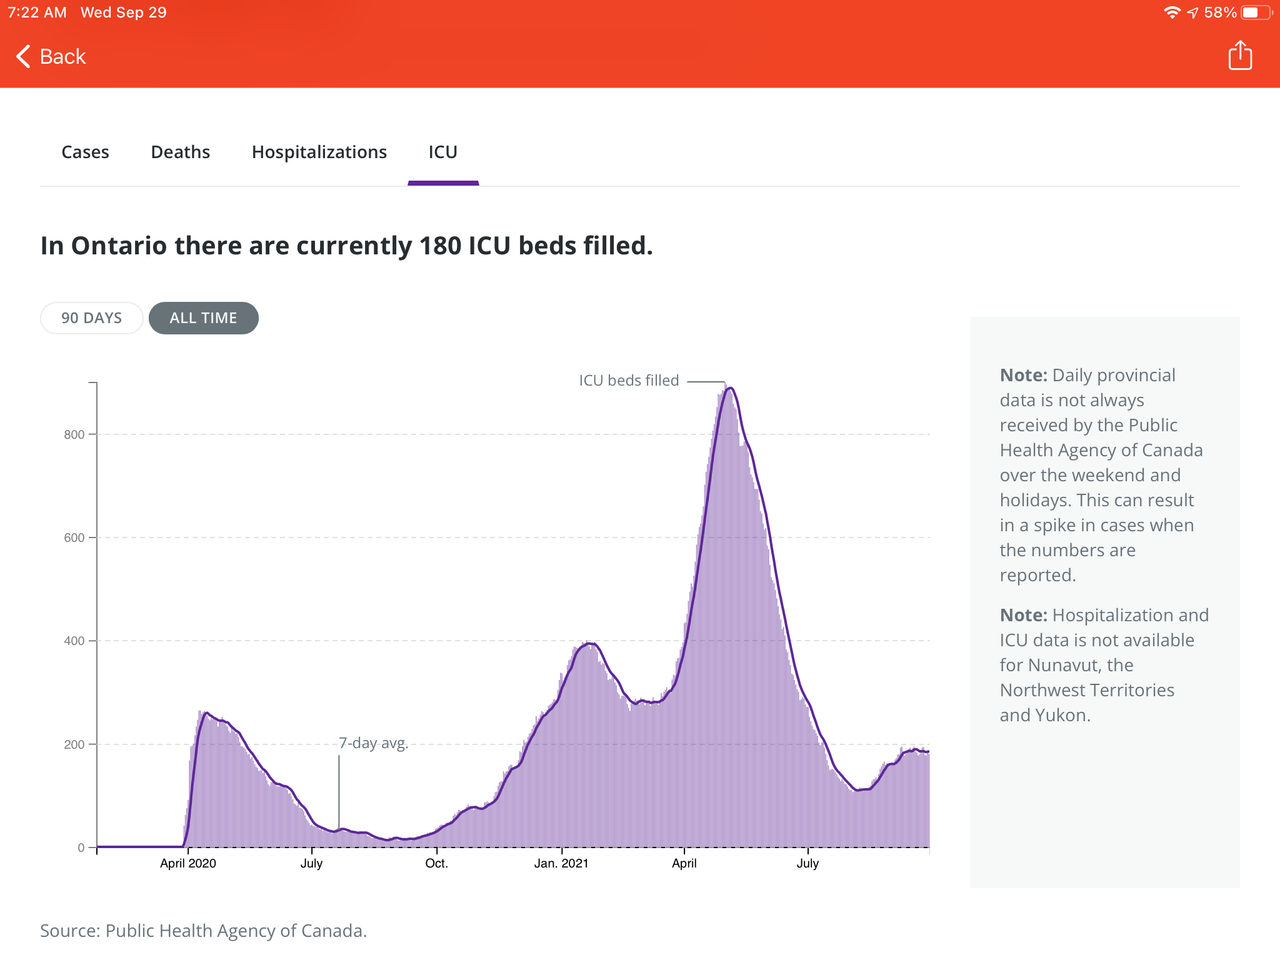The height and width of the screenshot is (960, 1280).
Task: Select the Hospitalizations tab
Action: pos(319,152)
